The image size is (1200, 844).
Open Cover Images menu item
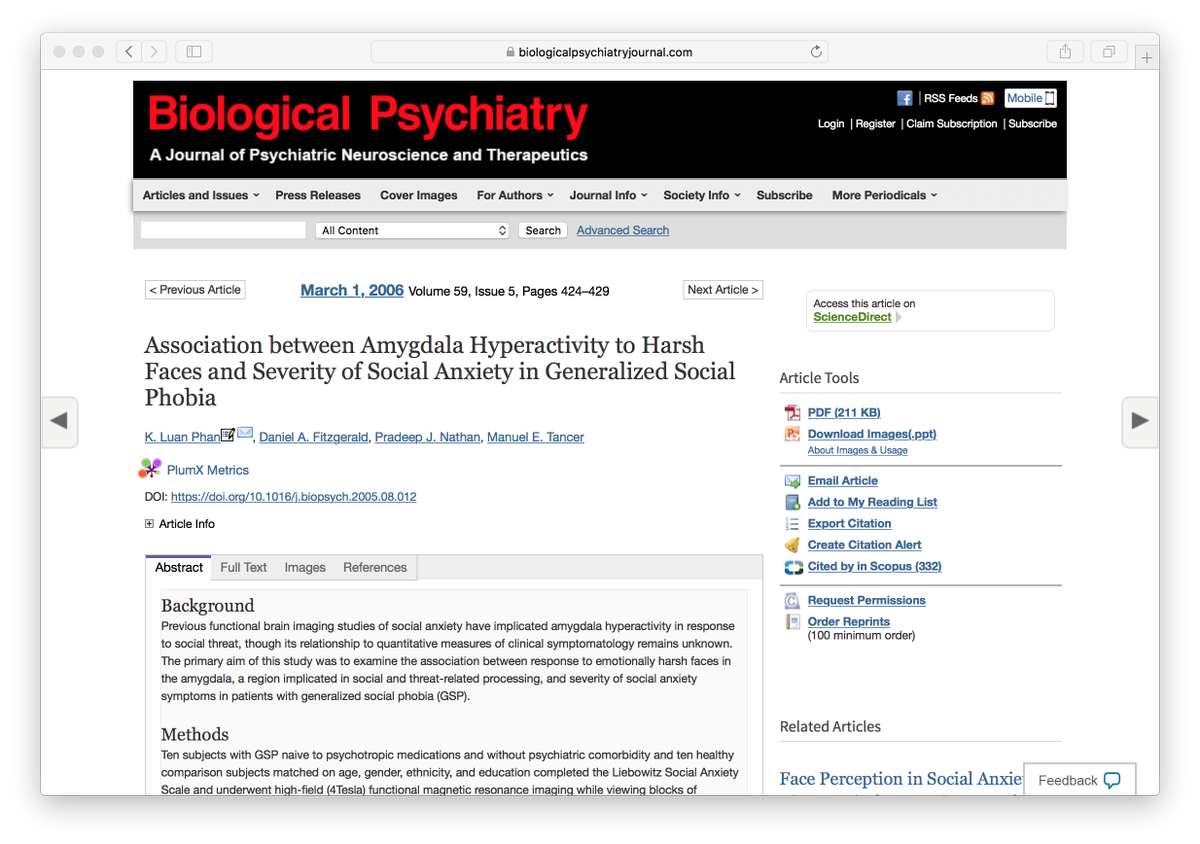pos(419,195)
